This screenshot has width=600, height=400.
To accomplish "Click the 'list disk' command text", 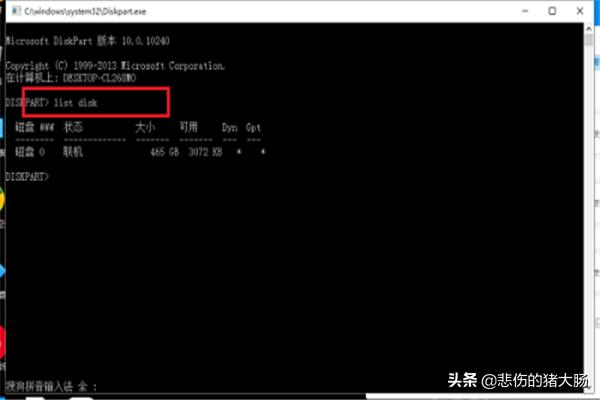I will click(75, 103).
